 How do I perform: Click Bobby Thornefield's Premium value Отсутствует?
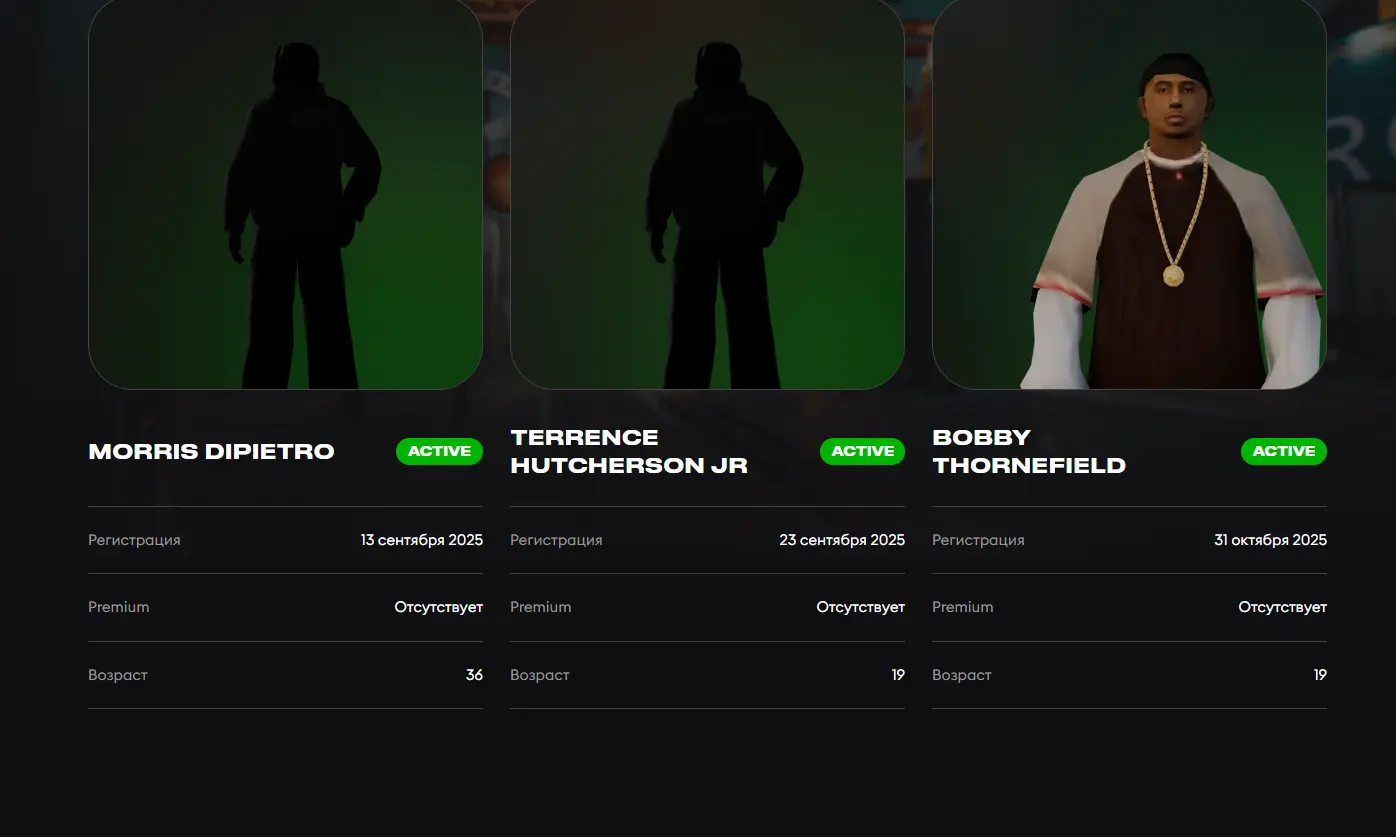click(x=1282, y=607)
